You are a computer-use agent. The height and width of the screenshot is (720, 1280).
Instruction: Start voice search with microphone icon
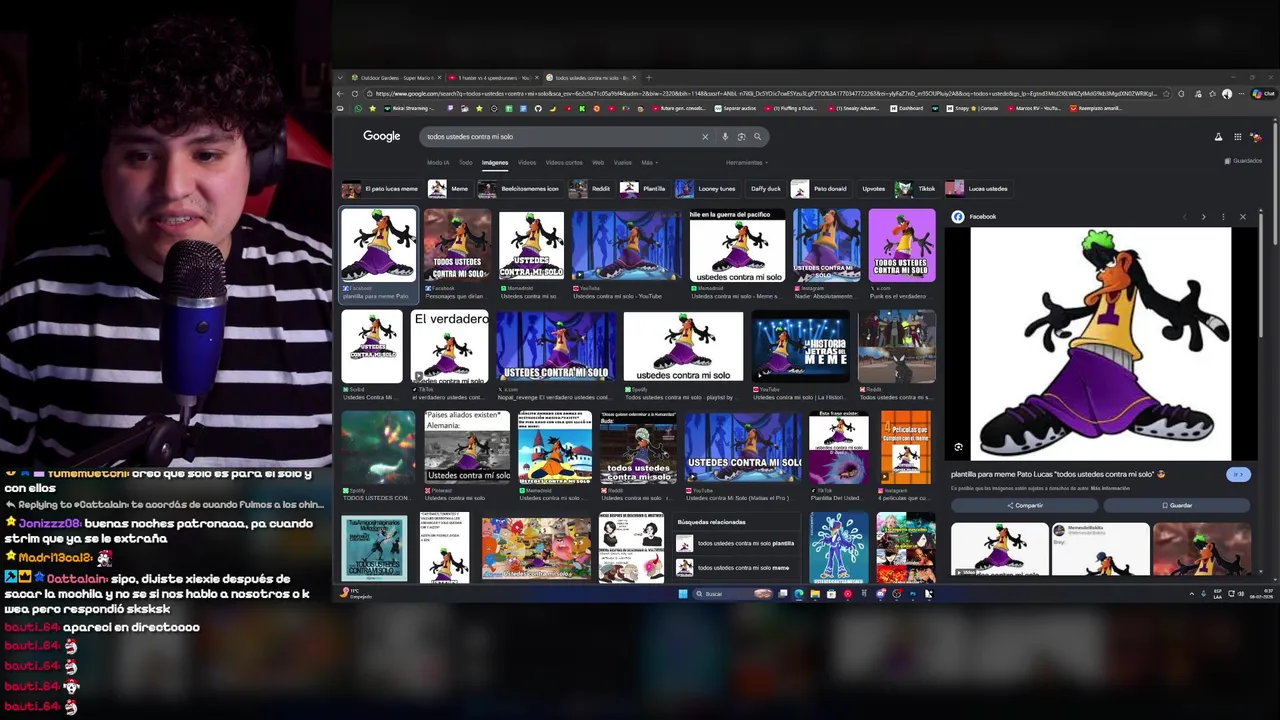[x=725, y=137]
